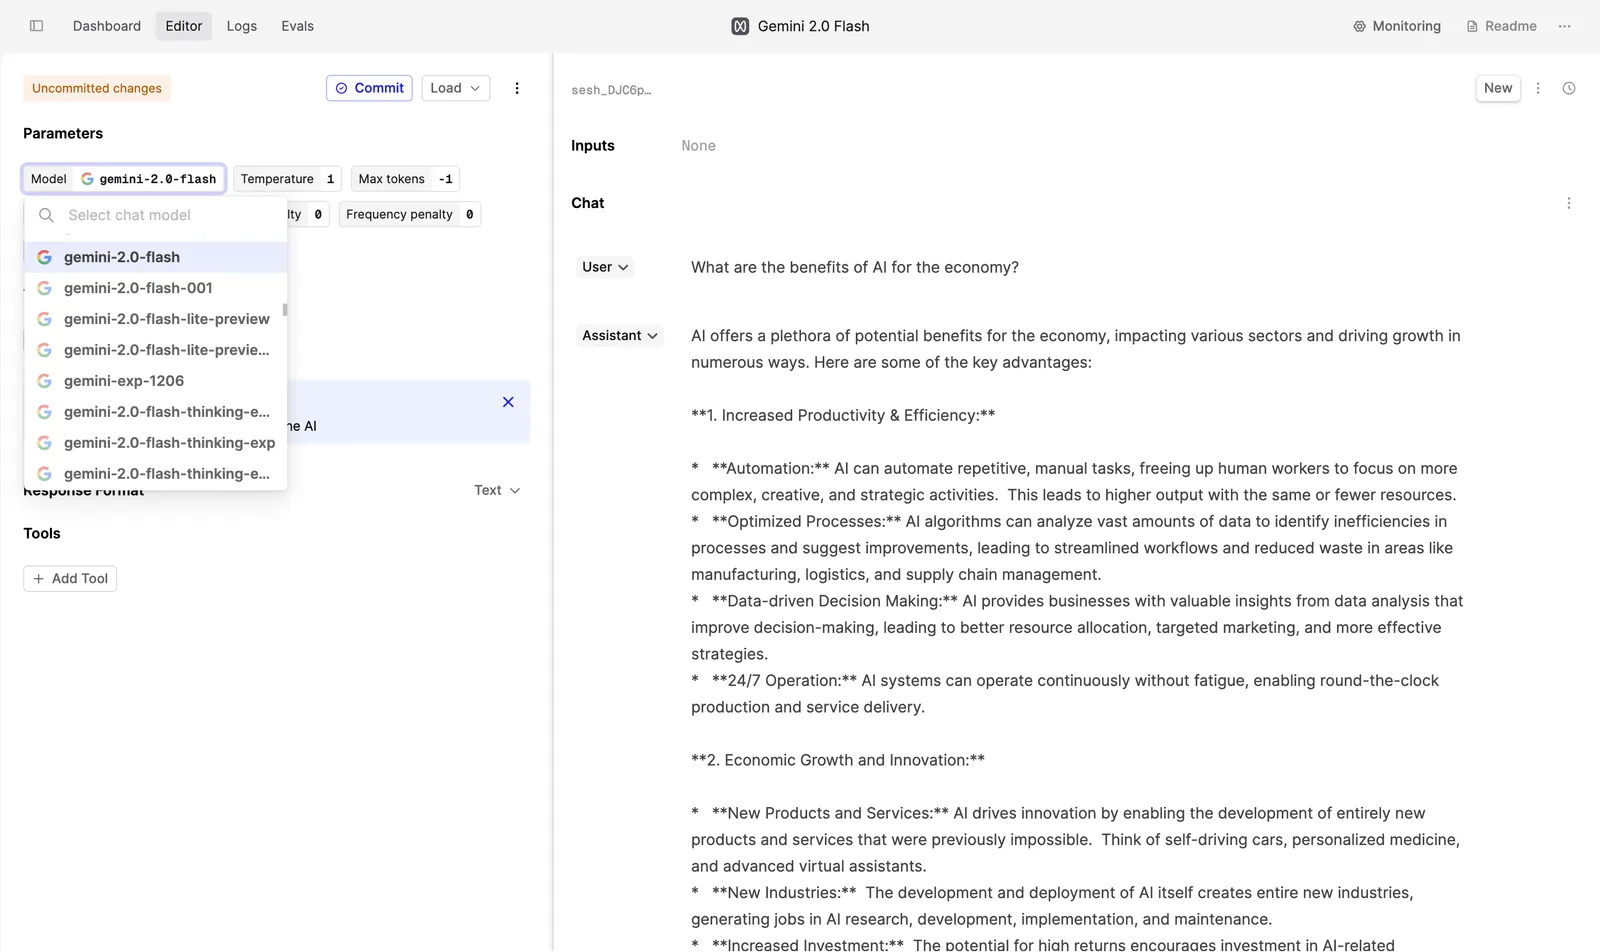Commit the uncommitted changes

(369, 88)
